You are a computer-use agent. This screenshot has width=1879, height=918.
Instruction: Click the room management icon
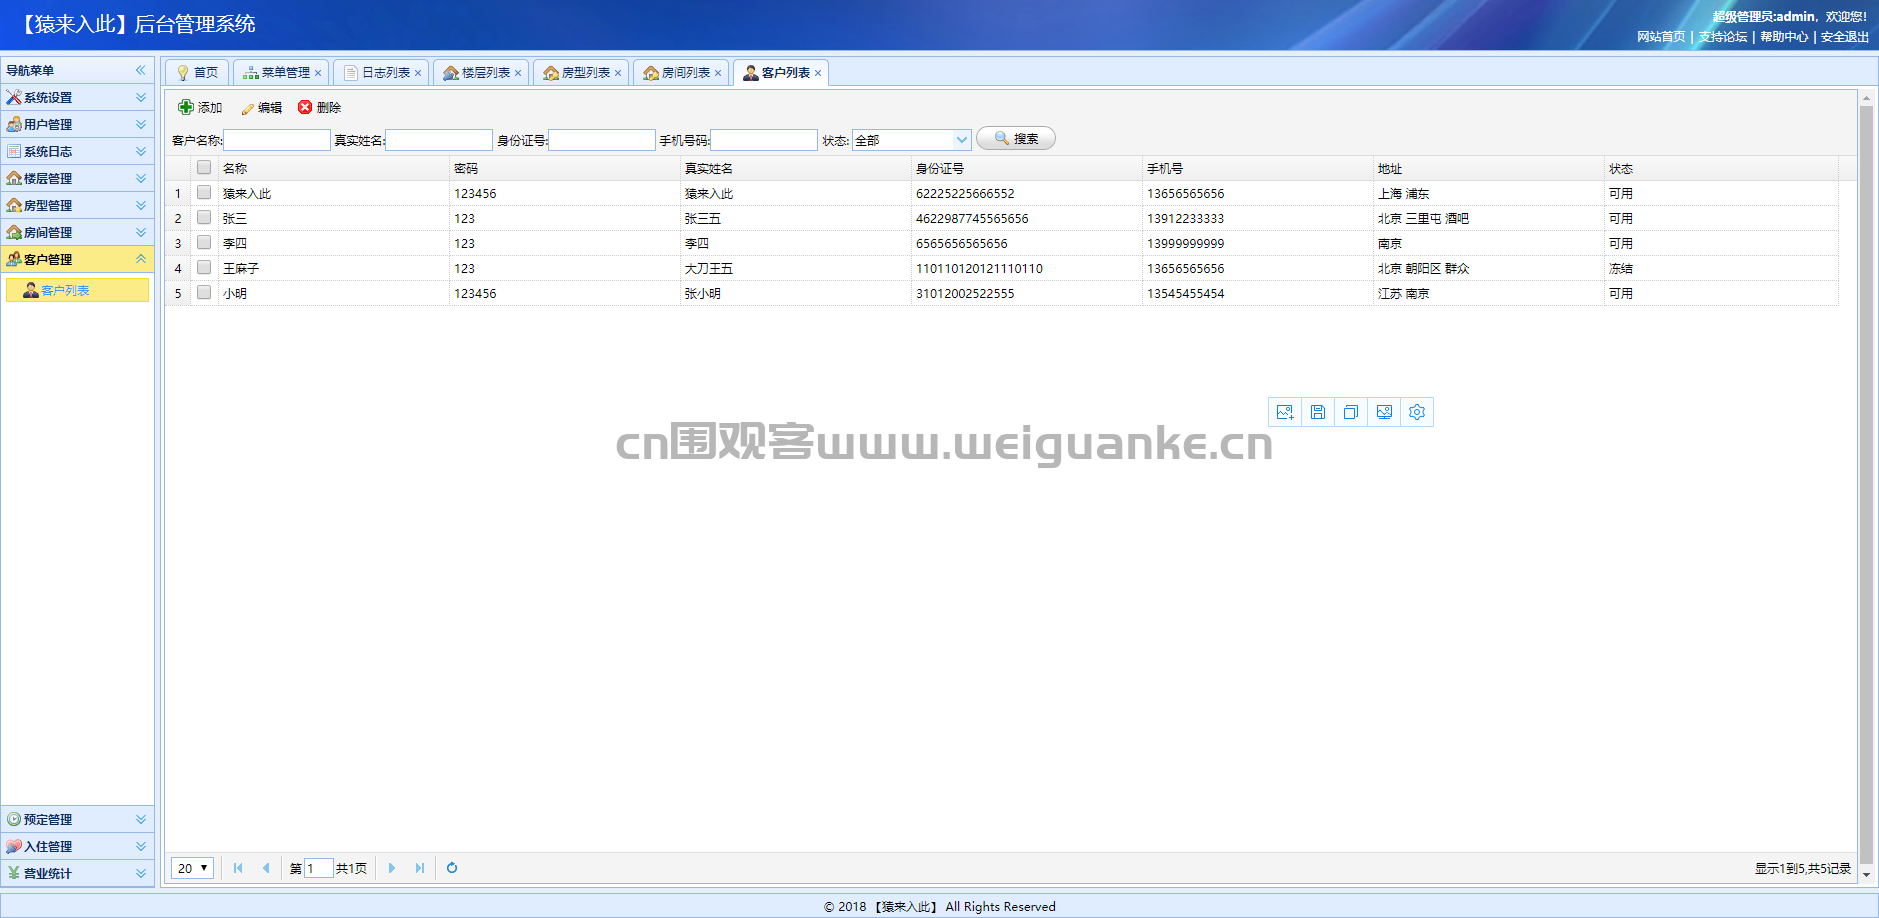pos(14,232)
